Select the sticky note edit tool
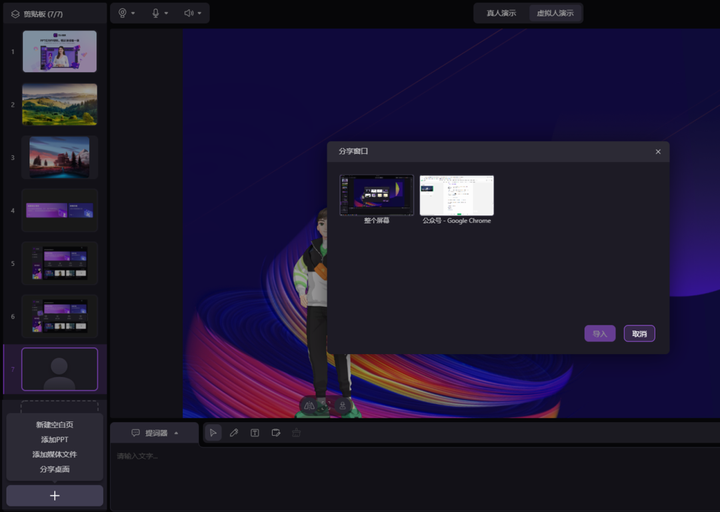This screenshot has width=720, height=512. coord(276,433)
